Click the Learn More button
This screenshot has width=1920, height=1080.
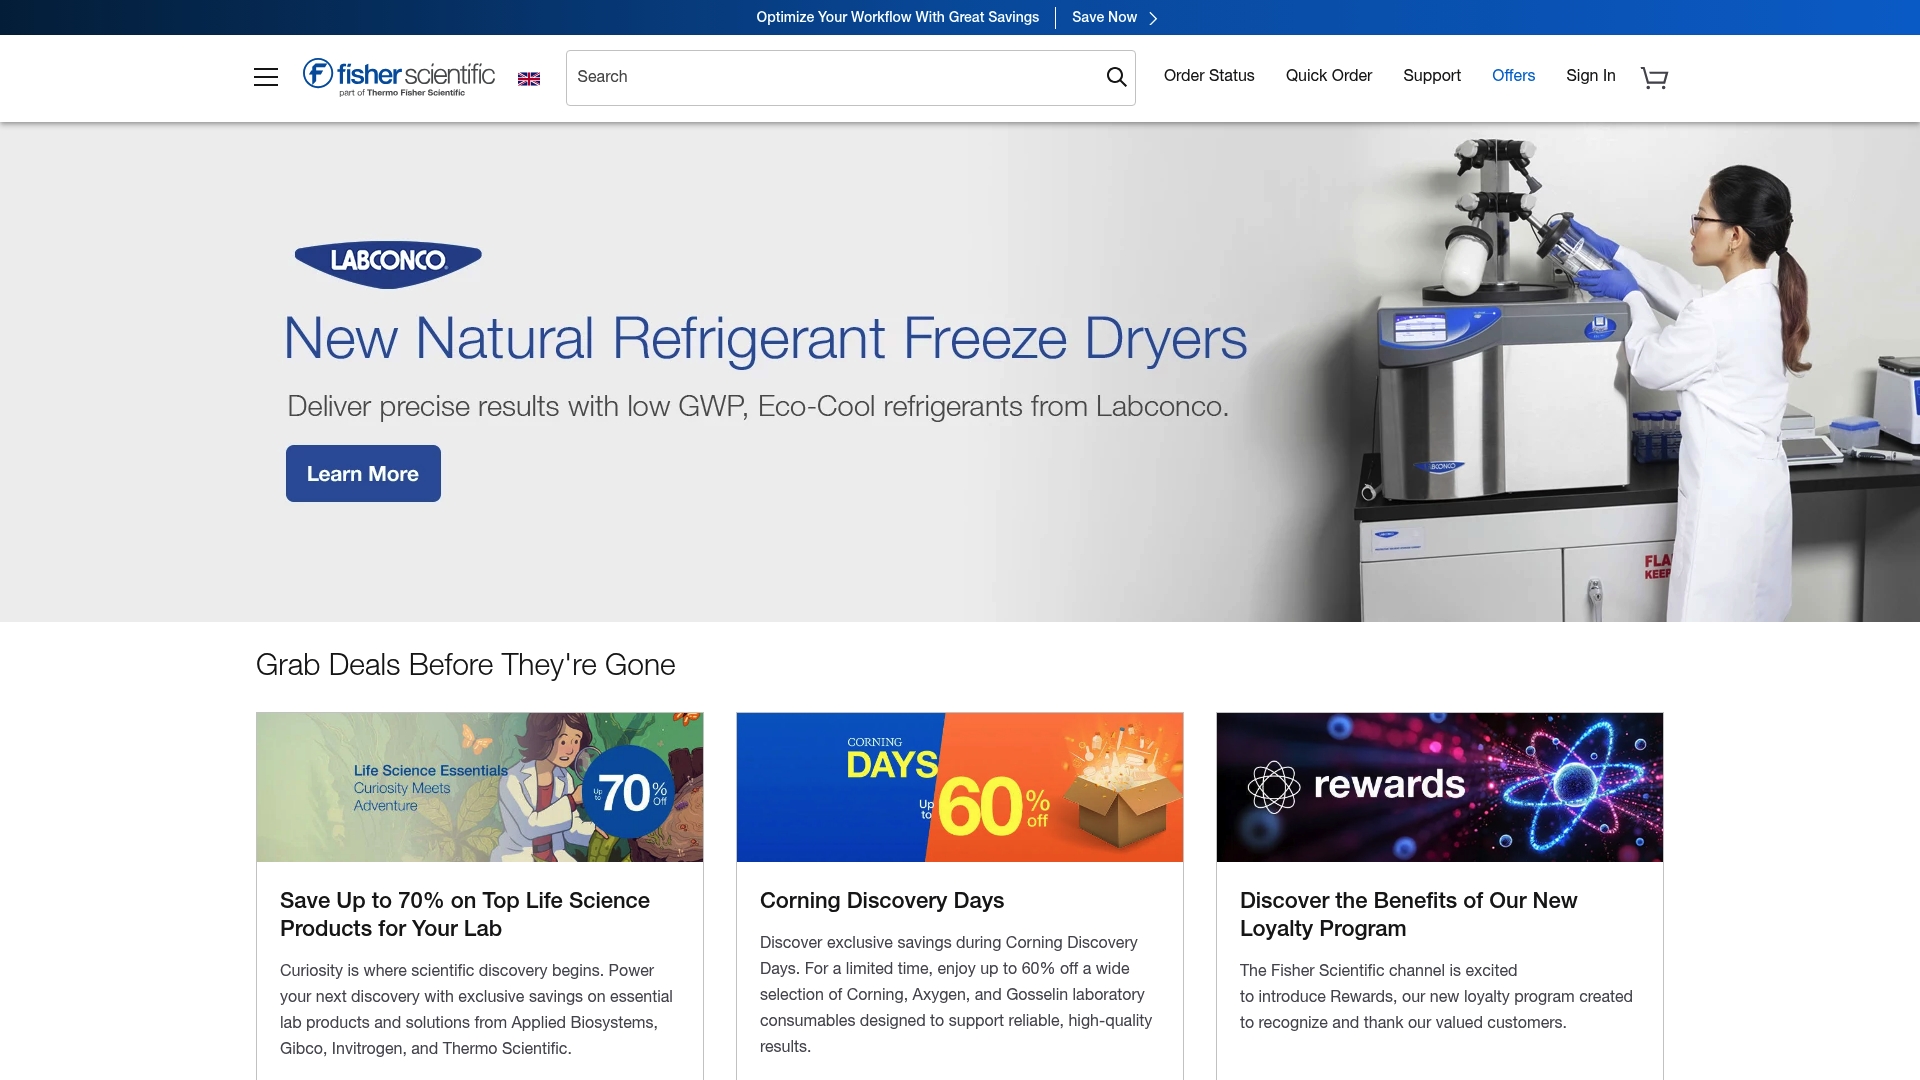coord(362,473)
